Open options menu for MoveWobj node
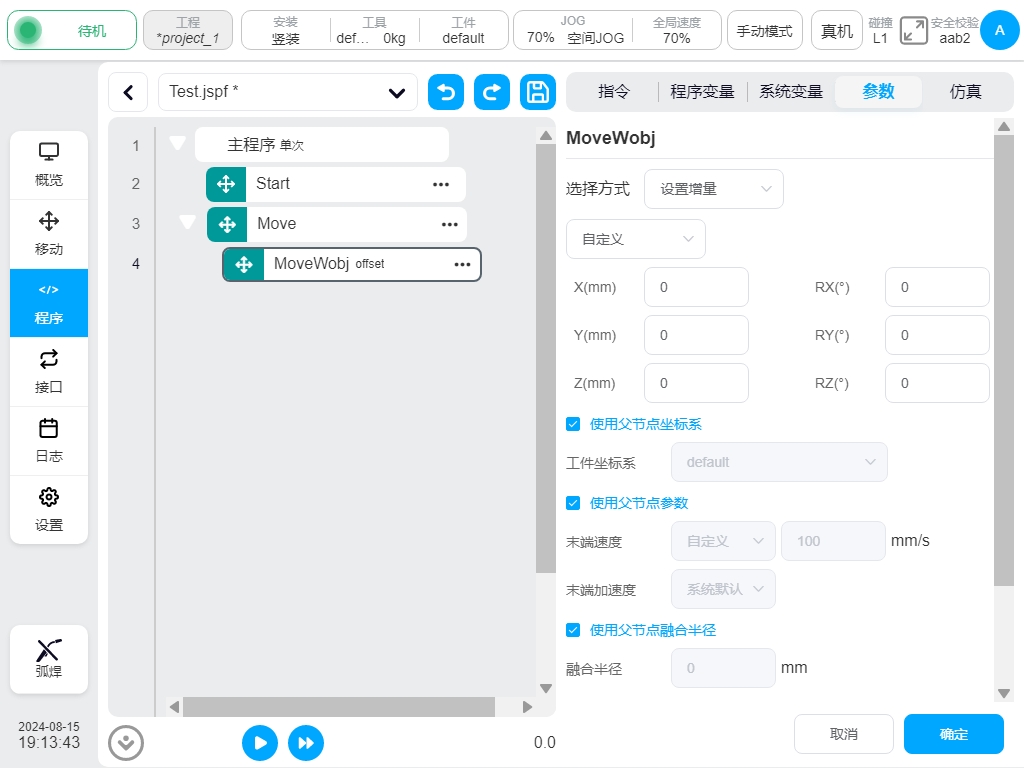This screenshot has height=768, width=1024. click(462, 265)
